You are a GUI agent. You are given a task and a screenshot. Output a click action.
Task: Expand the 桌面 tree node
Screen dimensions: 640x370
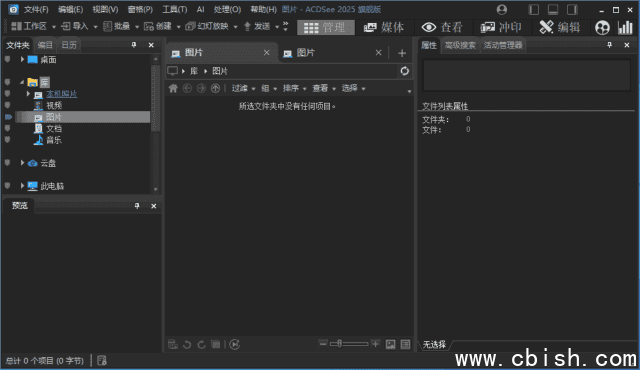tap(22, 60)
